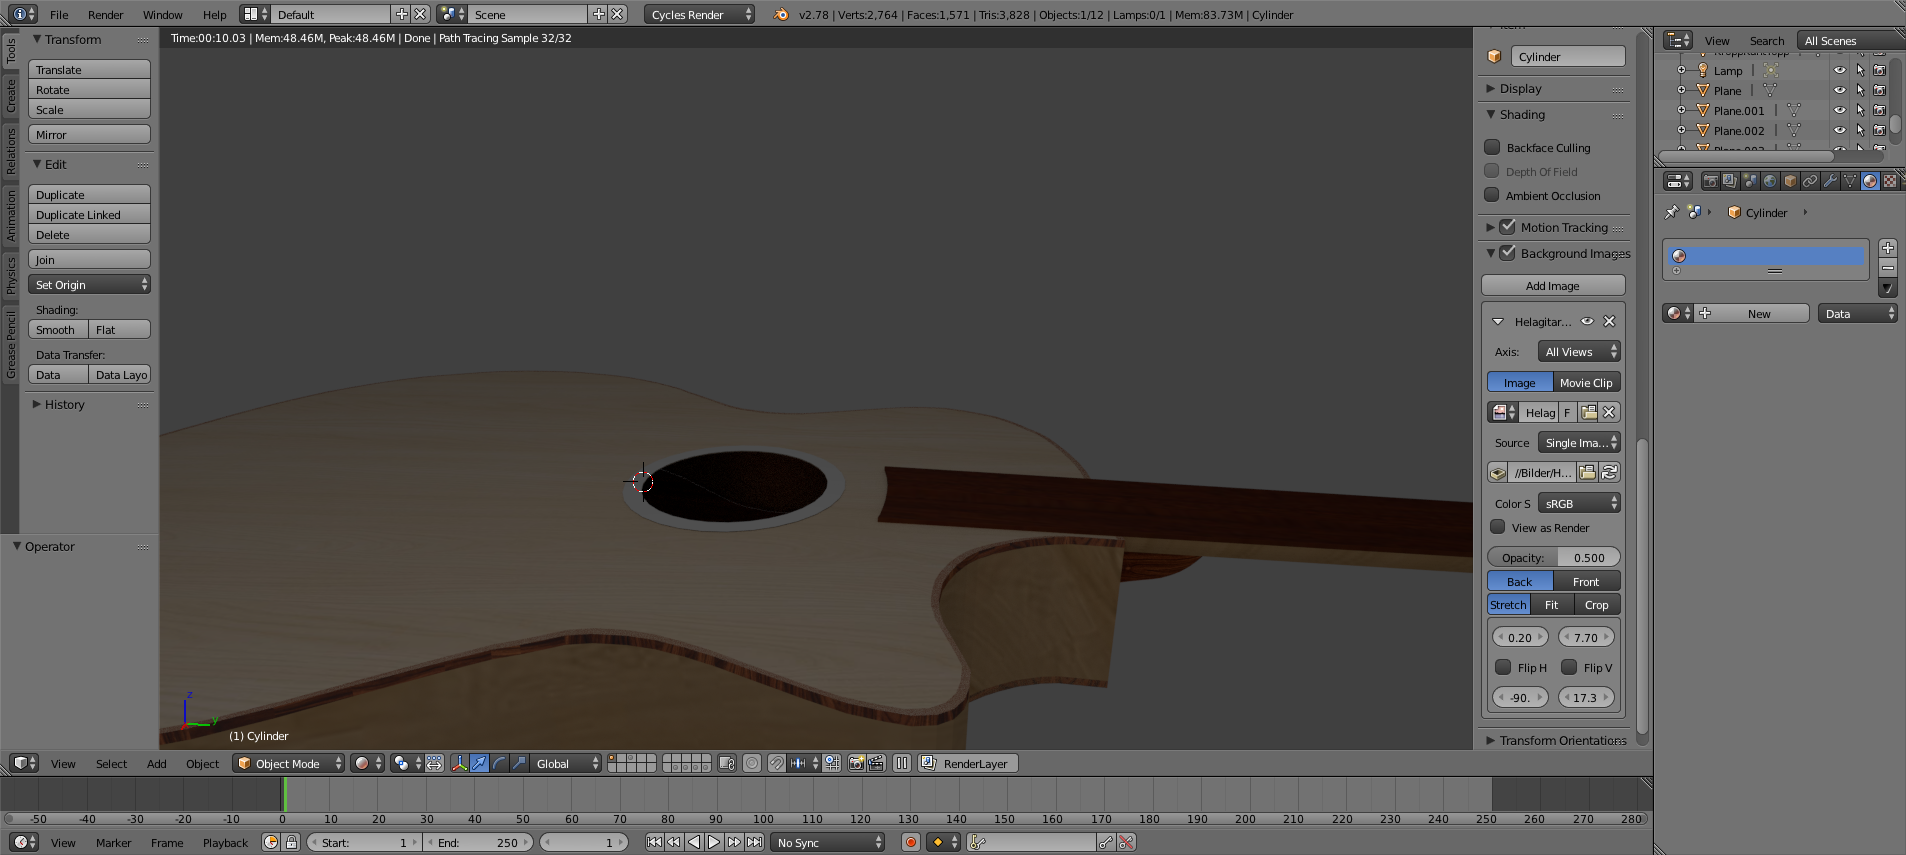Open the Texture checkerboard properties tab
Image resolution: width=1906 pixels, height=855 pixels.
point(1890,181)
